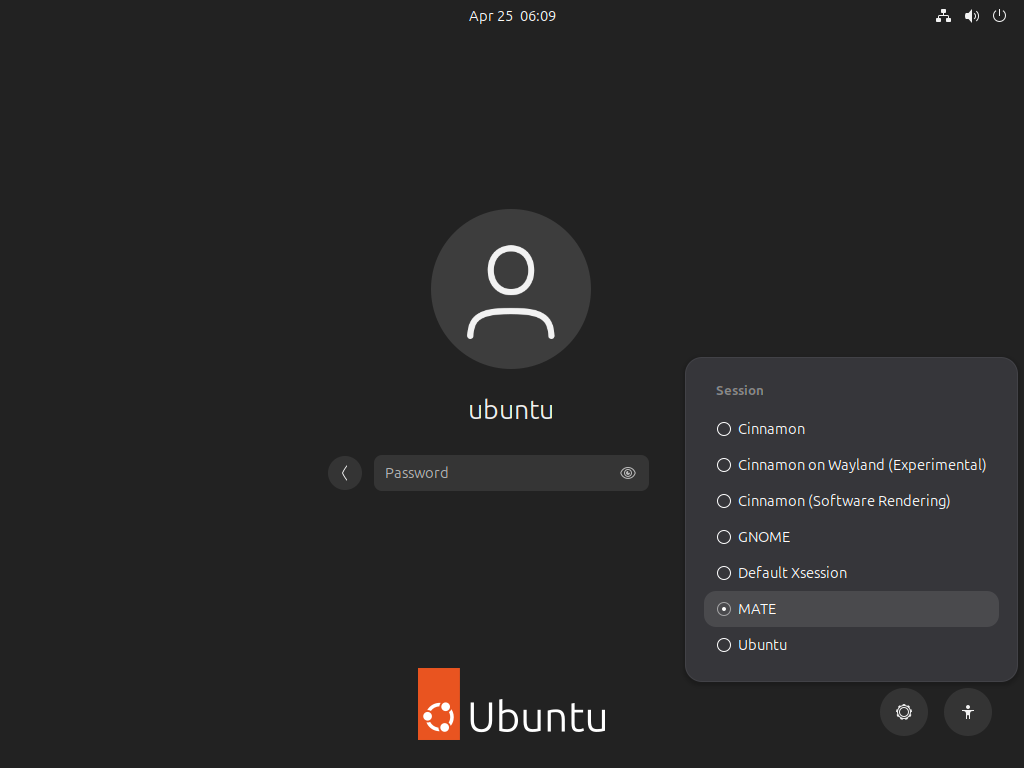Open the accessibility options button
The width and height of the screenshot is (1024, 768).
tap(968, 712)
